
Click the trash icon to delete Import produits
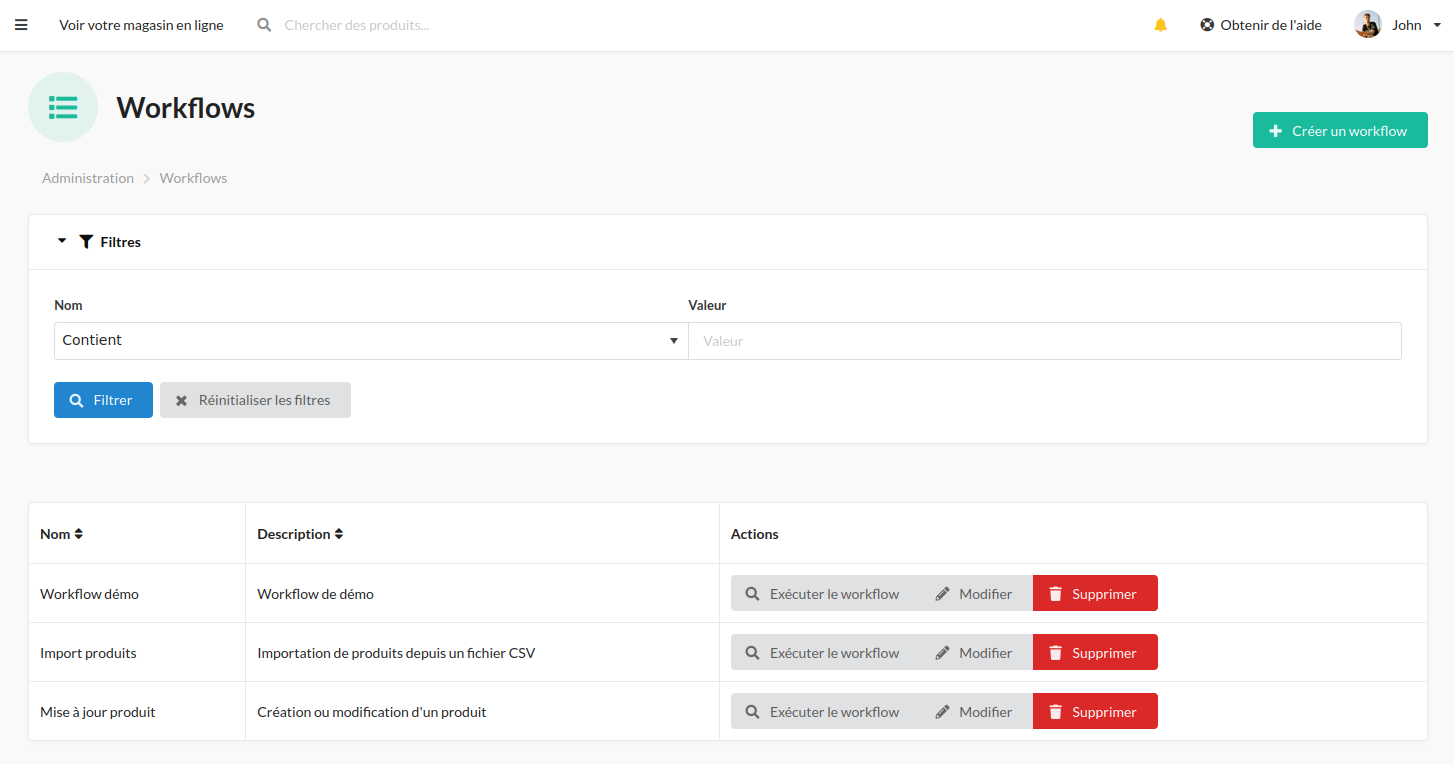coord(1056,652)
